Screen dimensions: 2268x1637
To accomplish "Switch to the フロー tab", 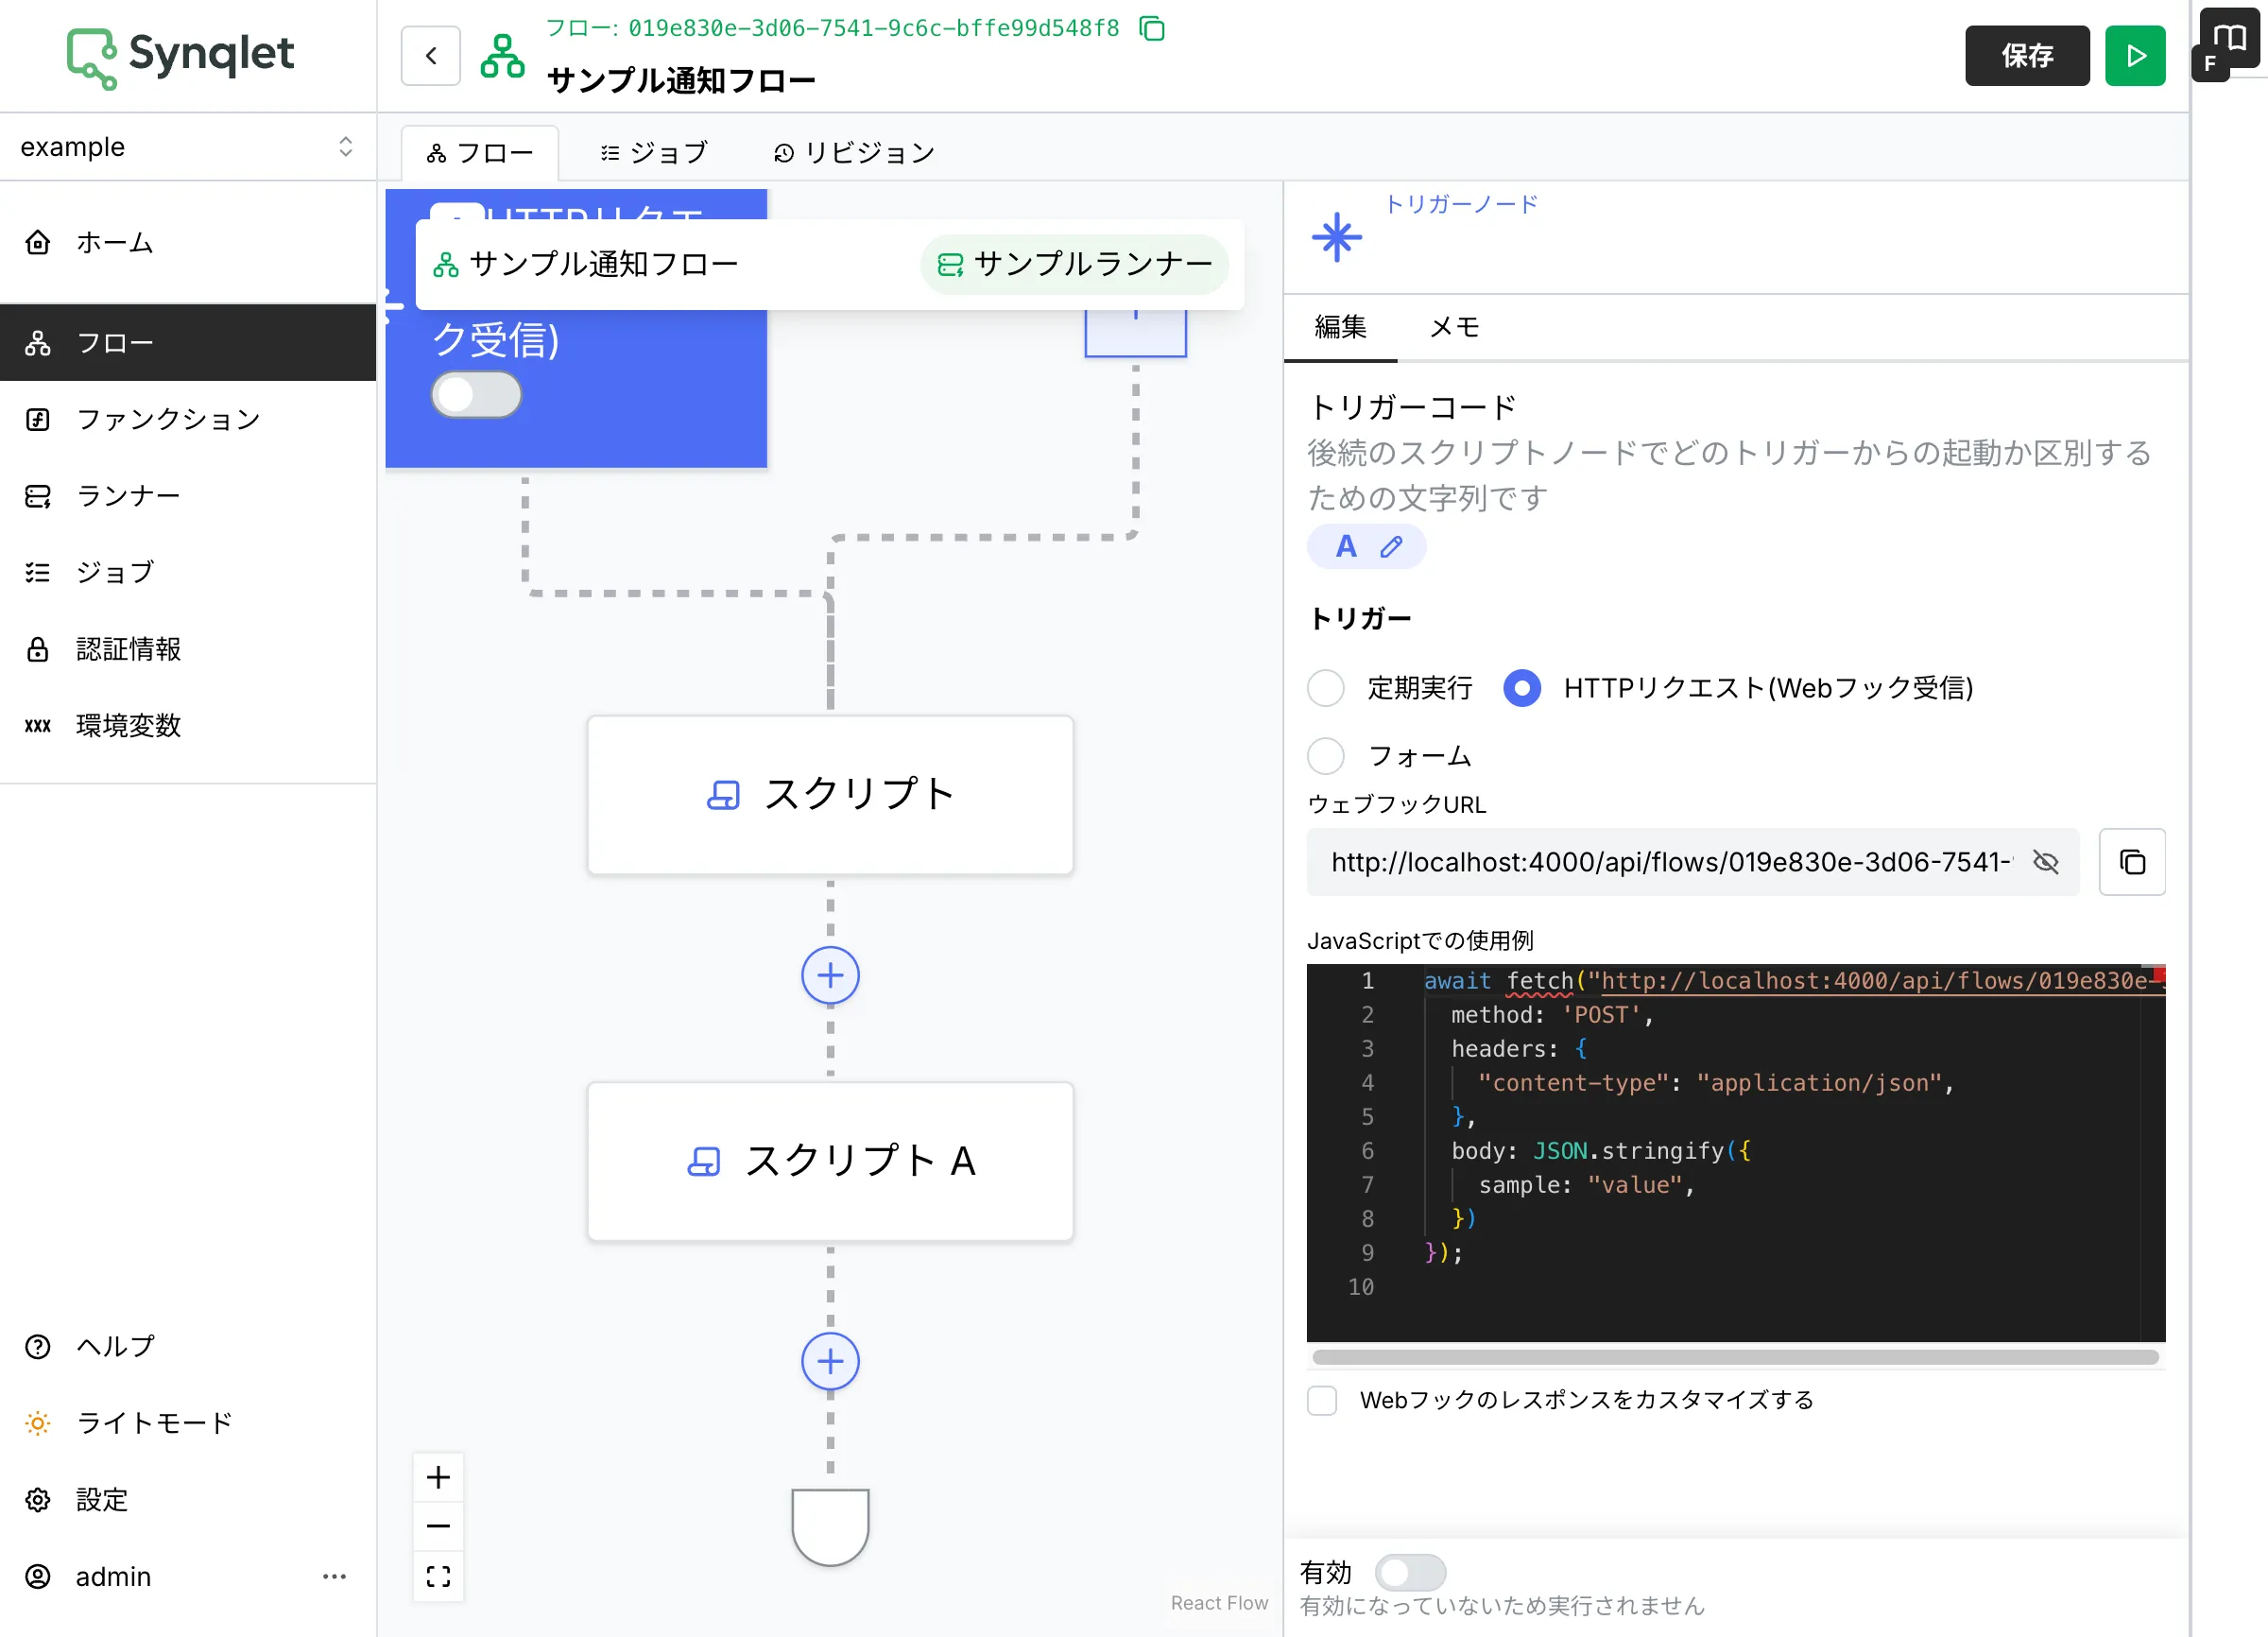I will pyautogui.click(x=480, y=153).
